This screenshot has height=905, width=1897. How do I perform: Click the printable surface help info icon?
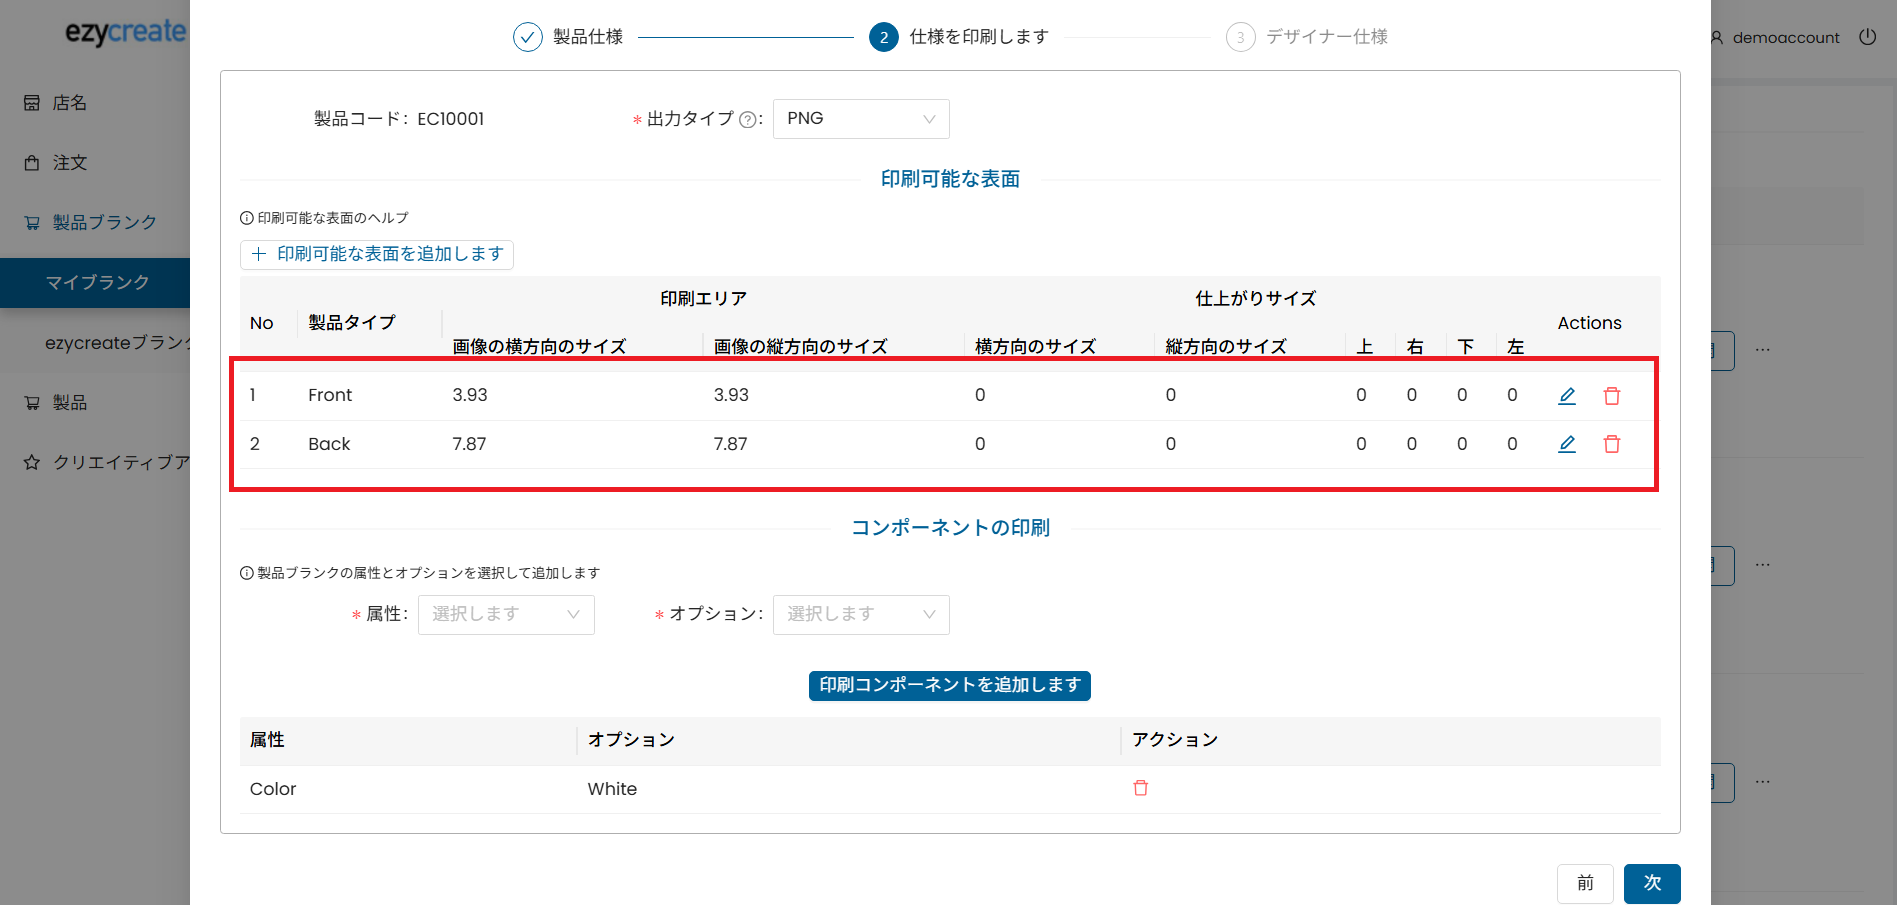tap(247, 218)
